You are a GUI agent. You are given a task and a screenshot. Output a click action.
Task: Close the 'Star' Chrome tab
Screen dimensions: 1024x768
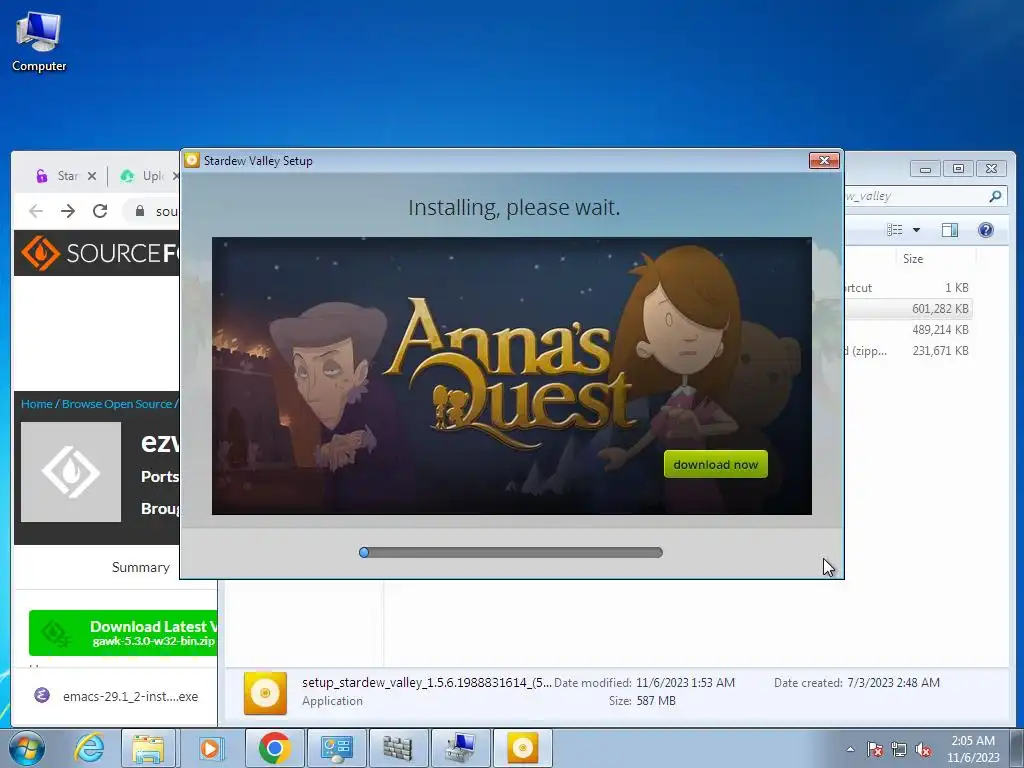click(92, 176)
